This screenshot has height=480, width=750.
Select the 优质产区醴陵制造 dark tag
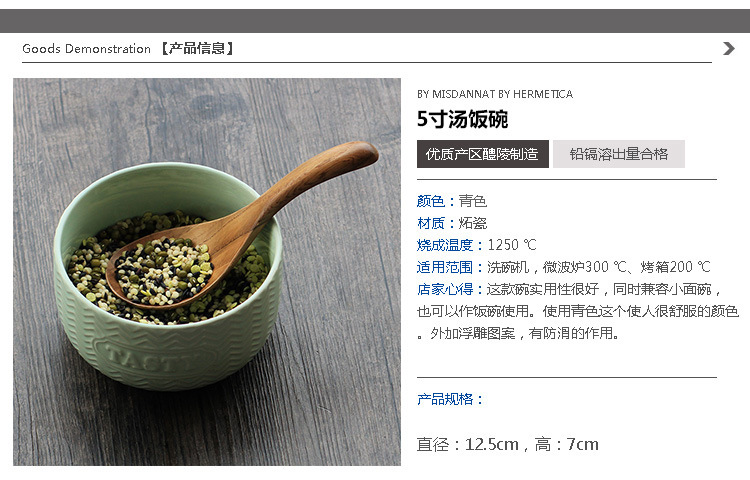point(483,154)
